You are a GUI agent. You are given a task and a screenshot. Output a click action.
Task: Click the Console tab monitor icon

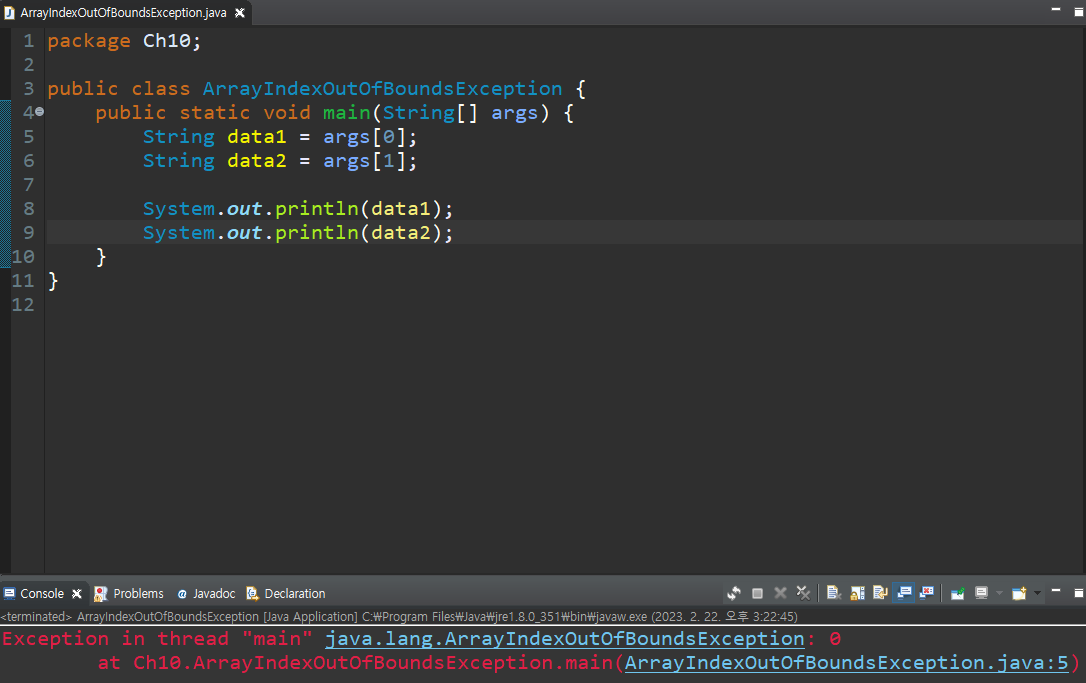[x=10, y=594]
